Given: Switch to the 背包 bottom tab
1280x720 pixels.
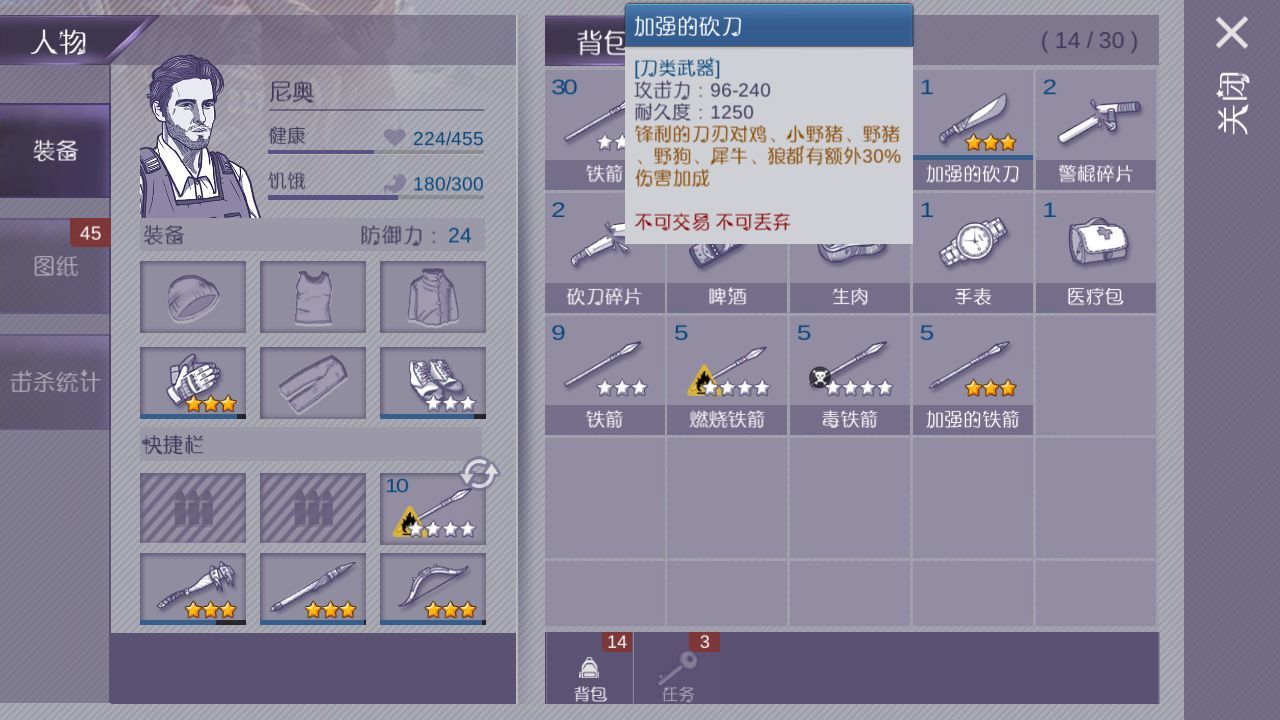Looking at the screenshot, I should pos(590,668).
